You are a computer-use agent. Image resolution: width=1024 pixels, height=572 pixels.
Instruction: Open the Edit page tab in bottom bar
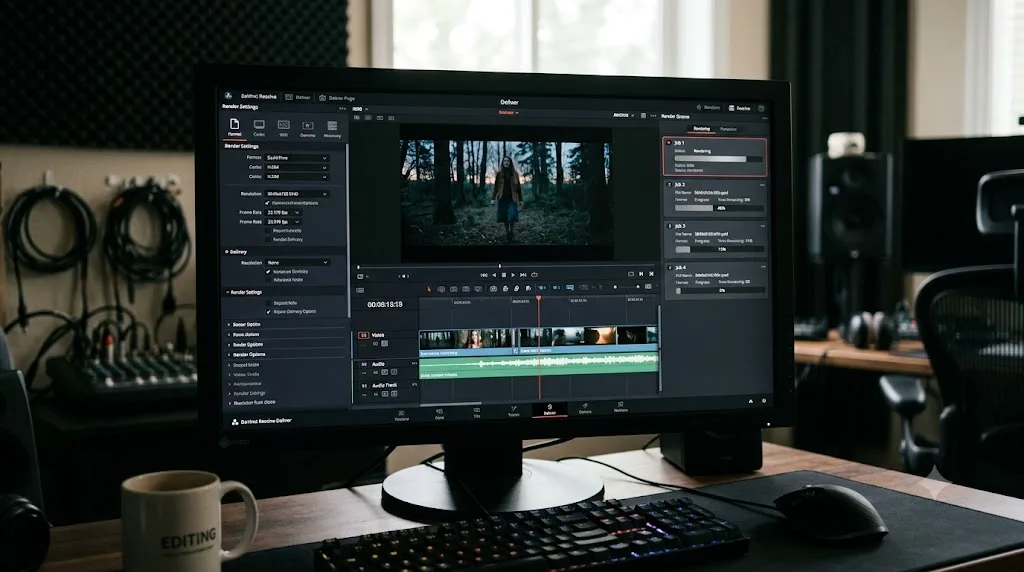(477, 413)
